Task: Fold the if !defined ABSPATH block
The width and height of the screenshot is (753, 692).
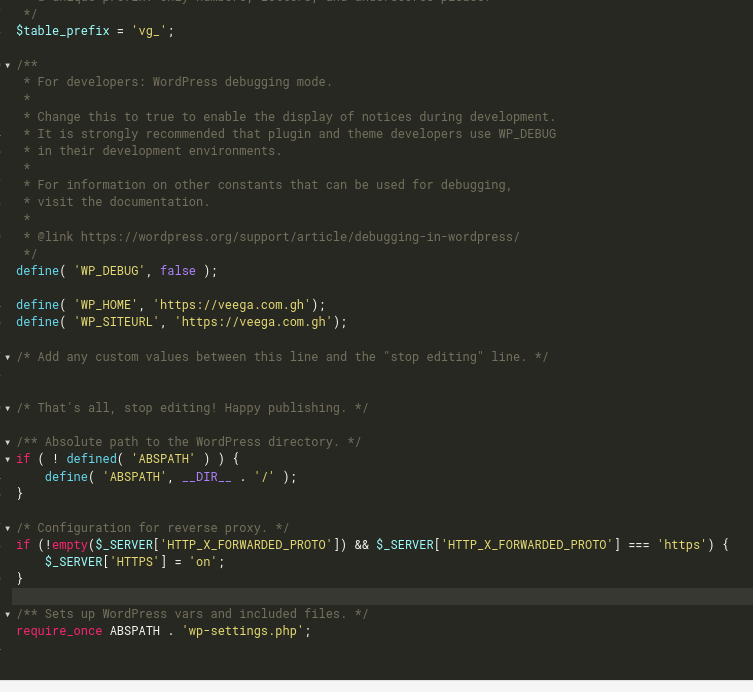Action: coord(8,459)
